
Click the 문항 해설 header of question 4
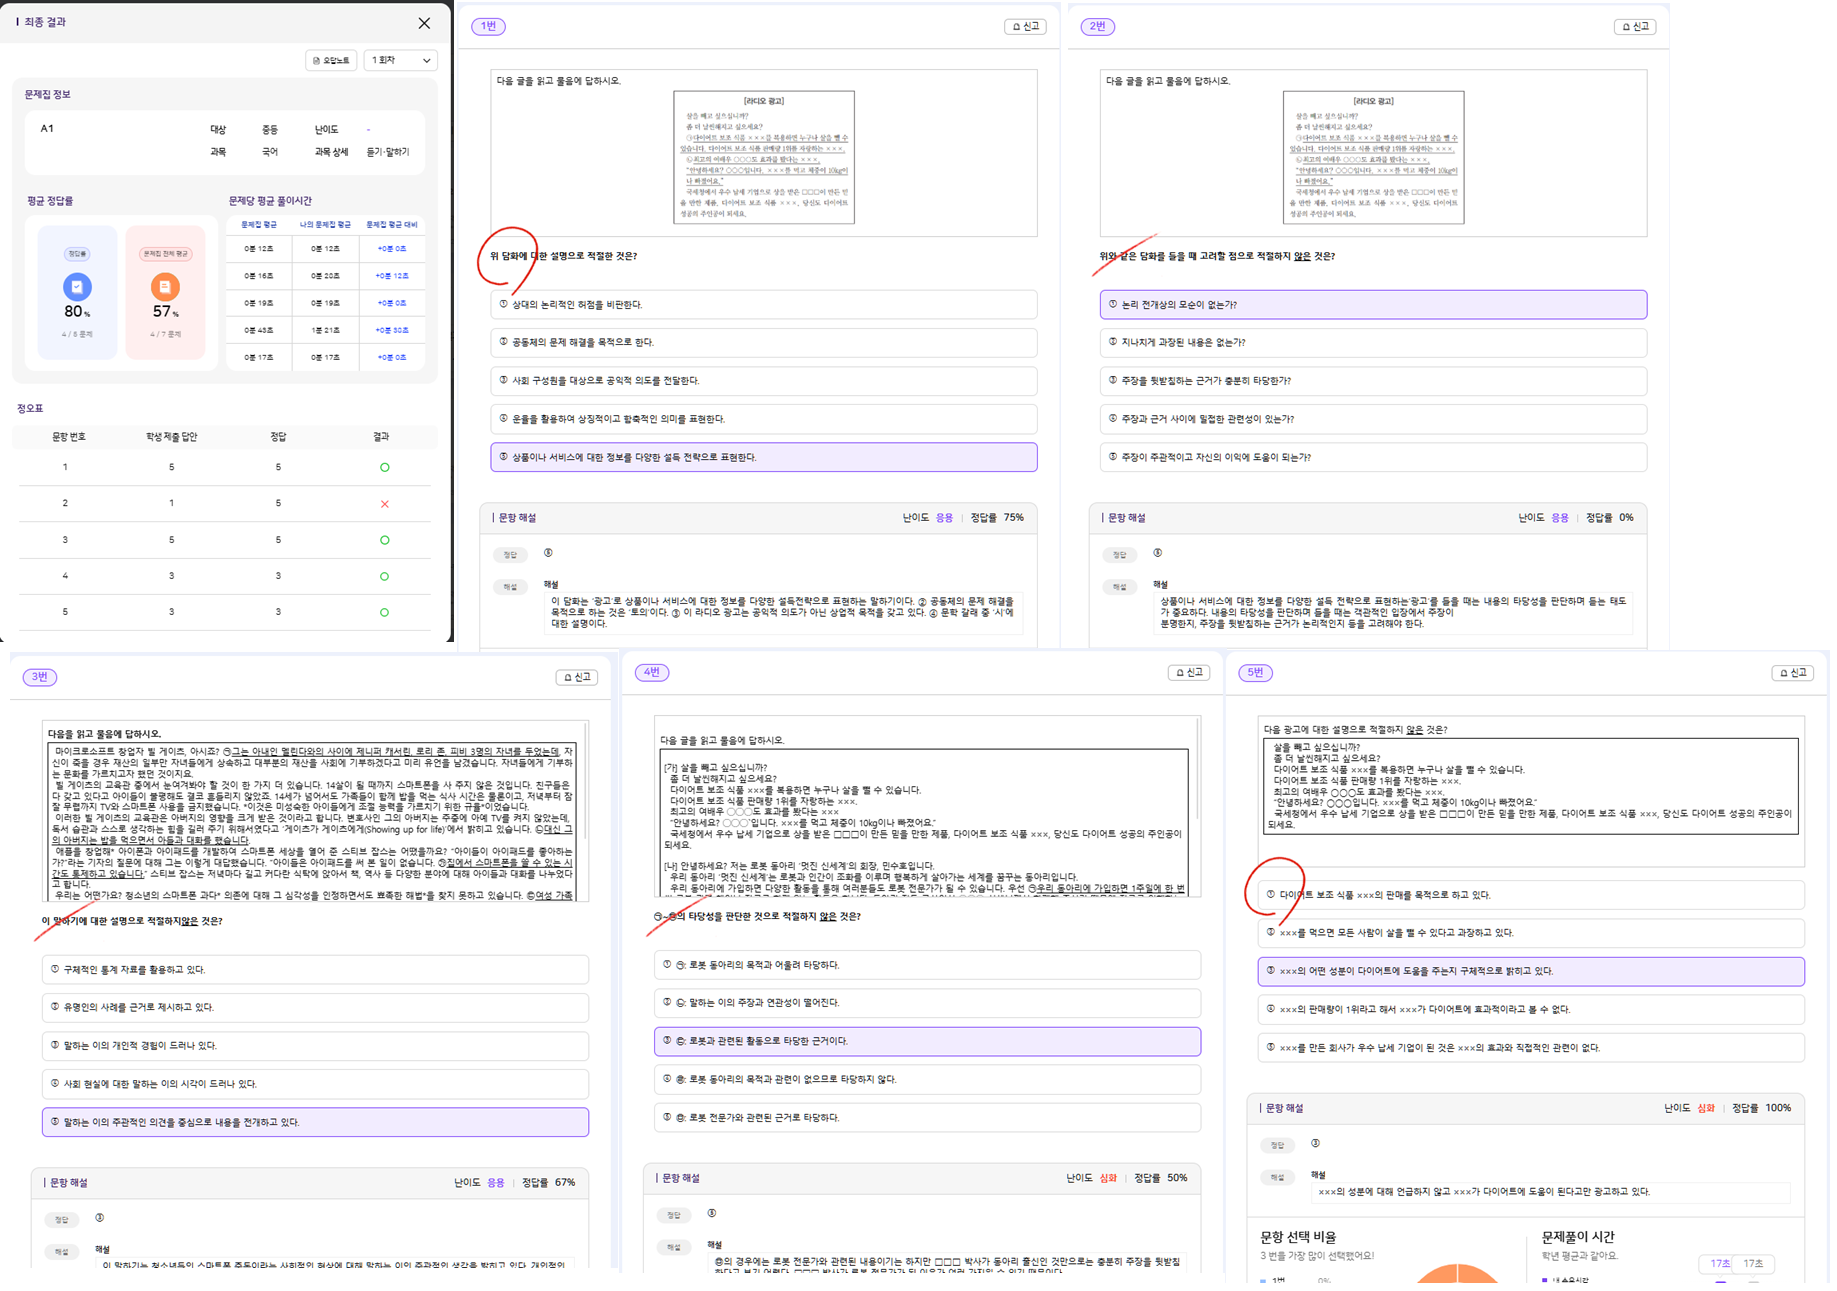pos(680,1178)
